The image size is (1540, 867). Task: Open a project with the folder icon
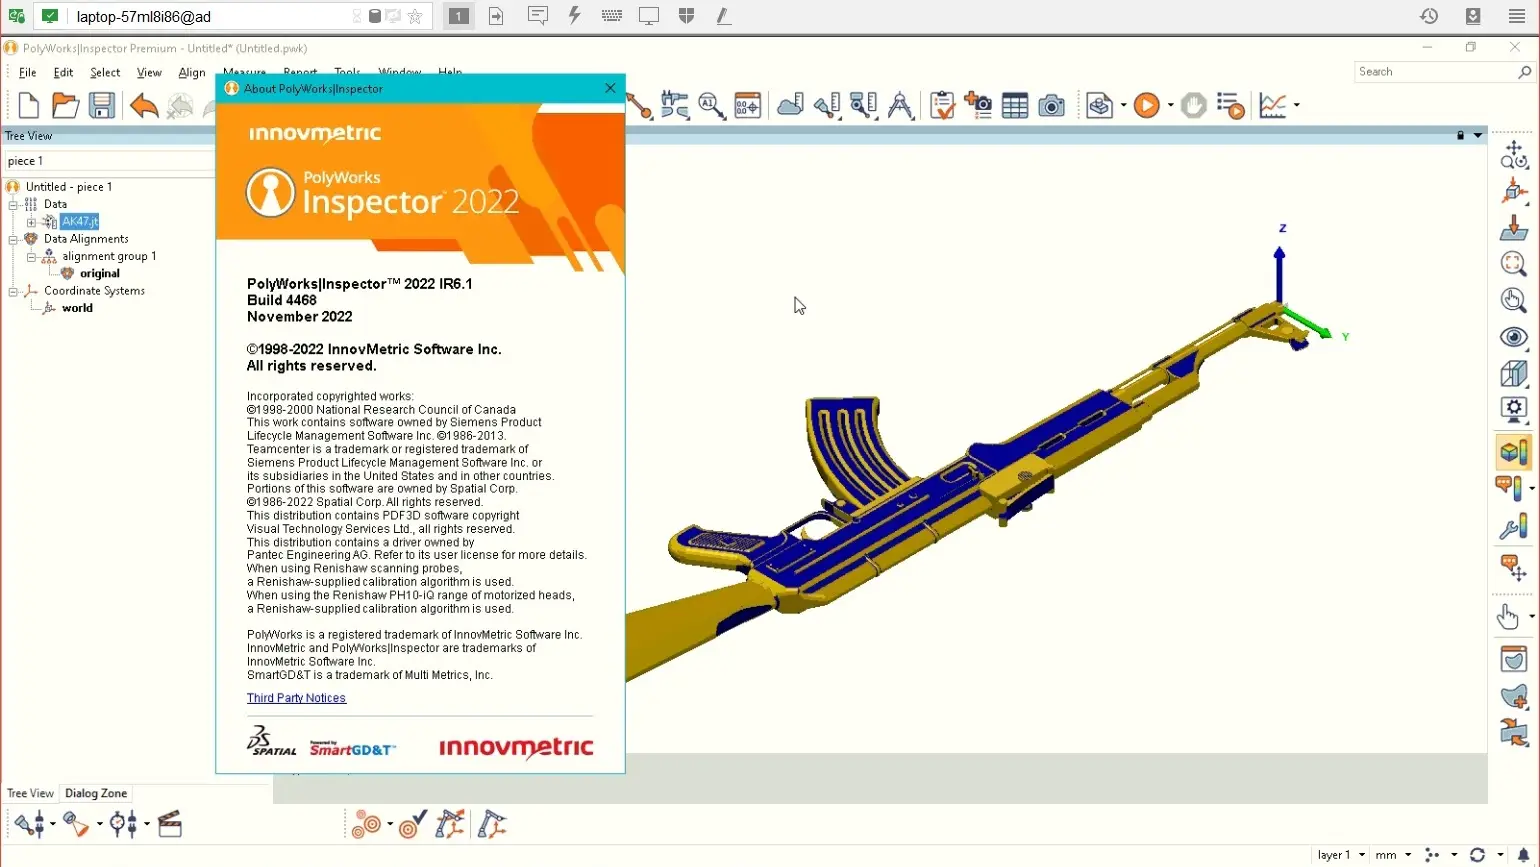65,105
